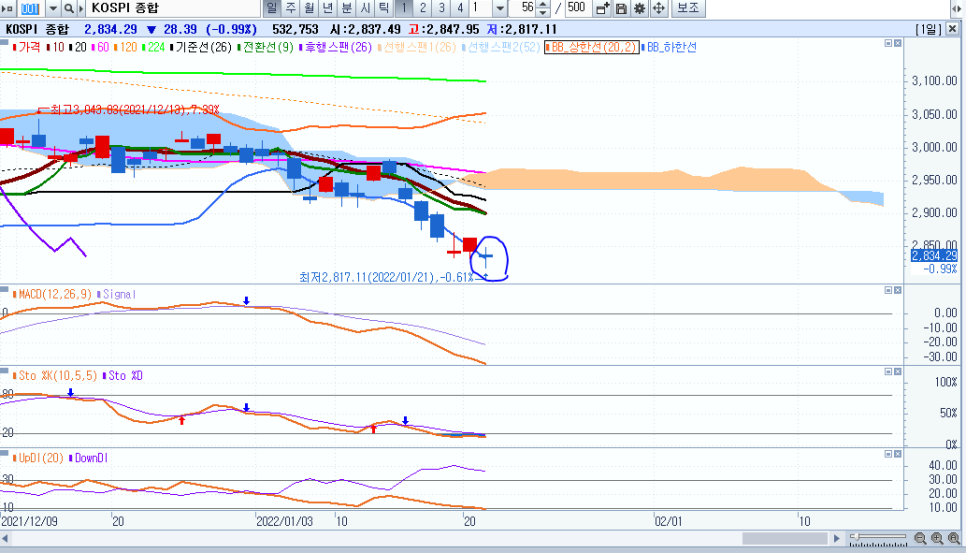Click the 224-day moving average legend

(x=153, y=47)
